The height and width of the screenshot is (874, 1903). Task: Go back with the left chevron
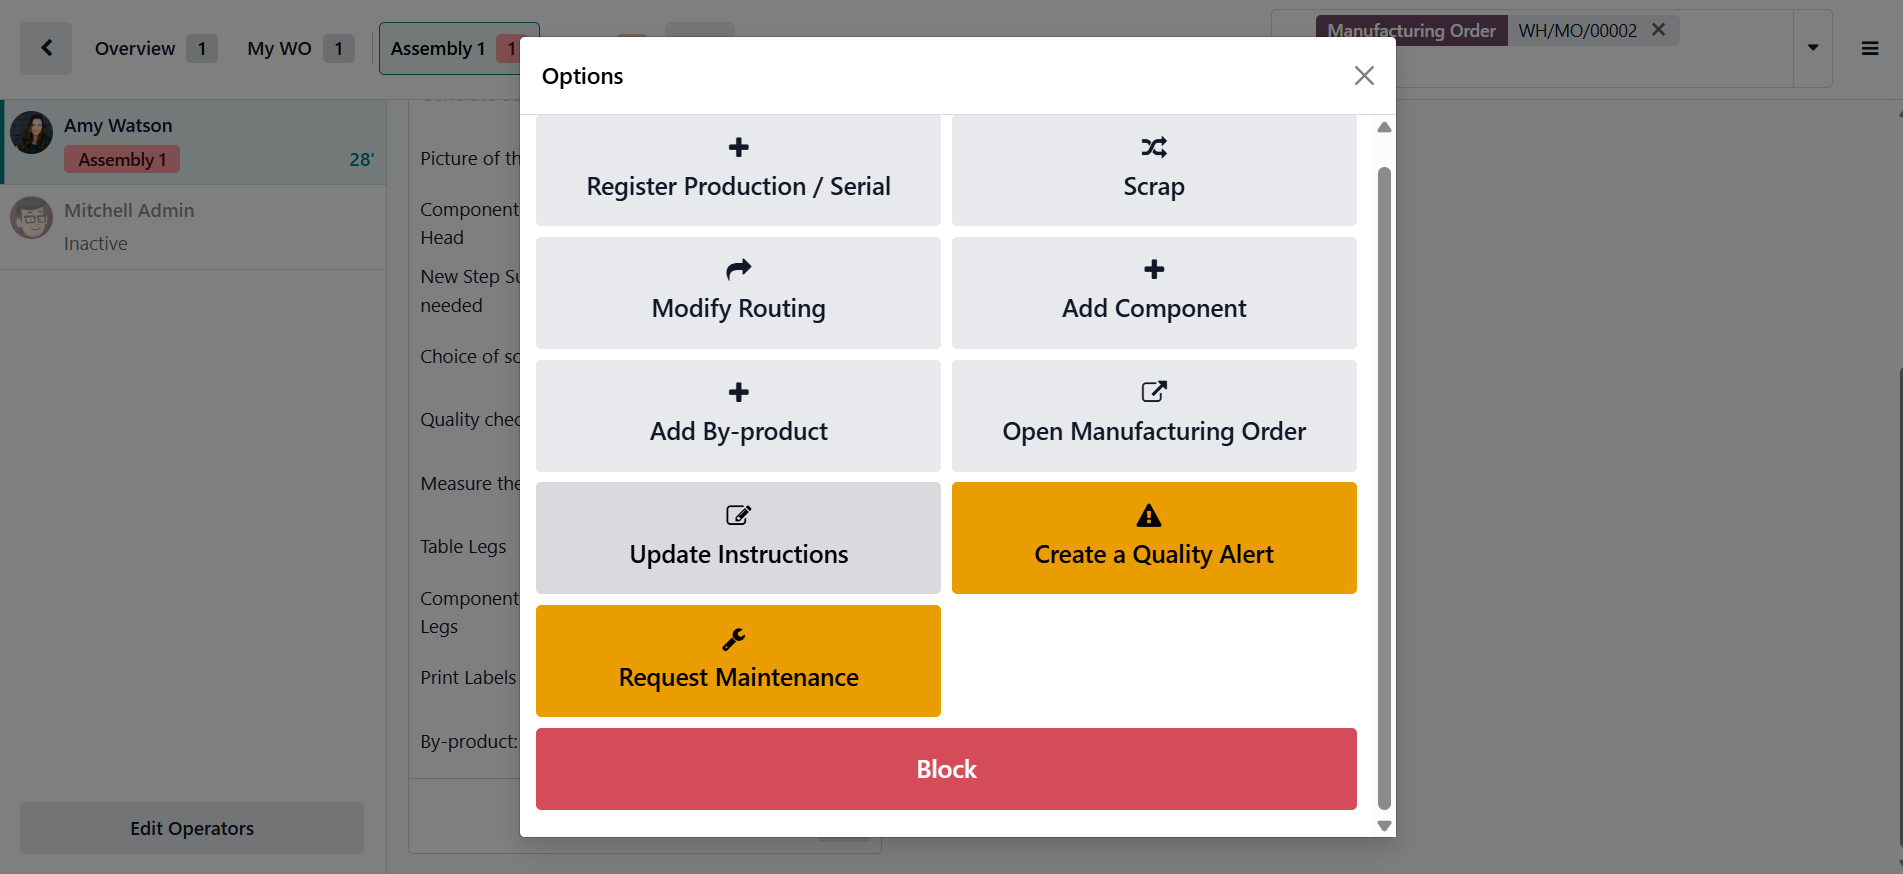point(46,48)
